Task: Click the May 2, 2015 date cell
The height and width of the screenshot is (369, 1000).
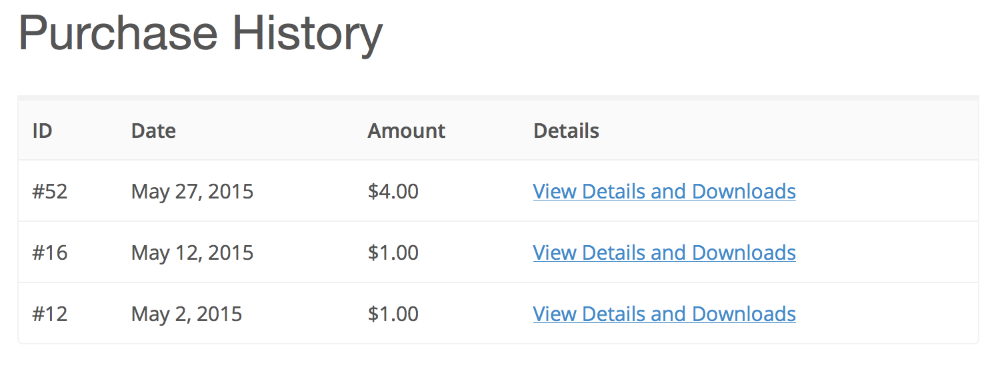Action: tap(186, 314)
